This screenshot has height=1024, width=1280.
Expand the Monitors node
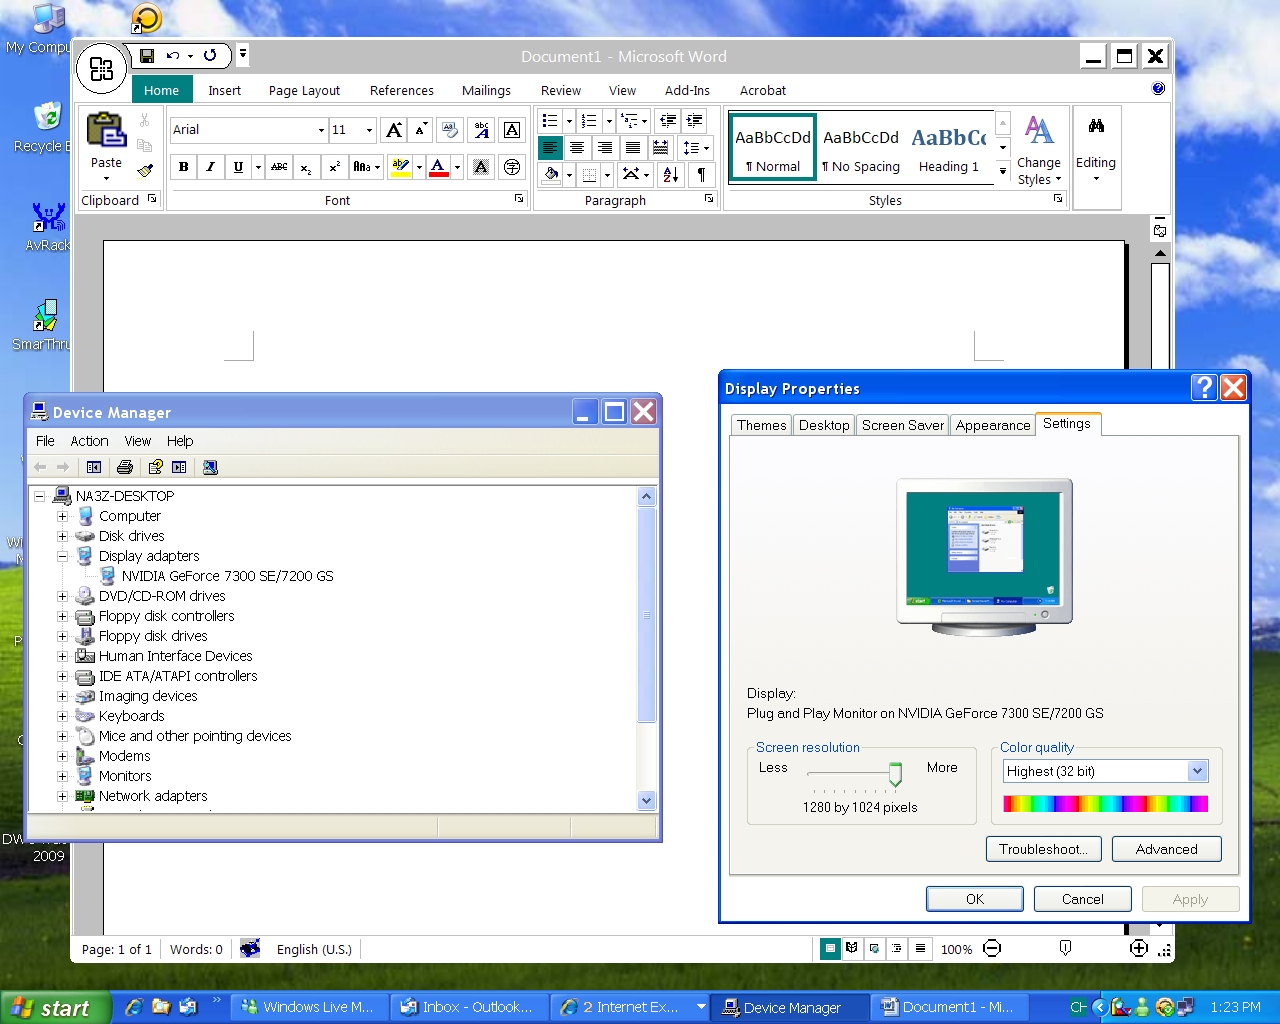click(x=62, y=776)
